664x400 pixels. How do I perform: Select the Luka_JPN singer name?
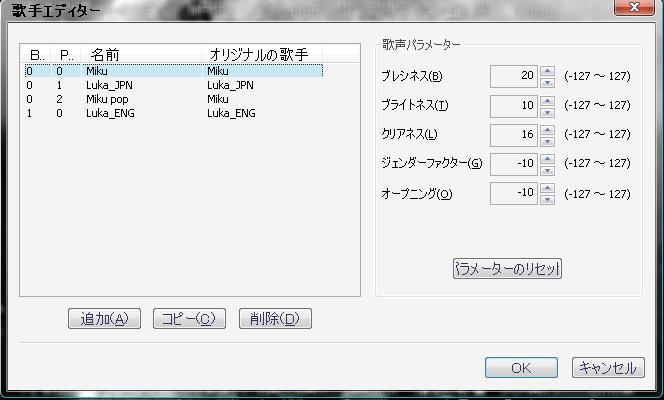[109, 85]
